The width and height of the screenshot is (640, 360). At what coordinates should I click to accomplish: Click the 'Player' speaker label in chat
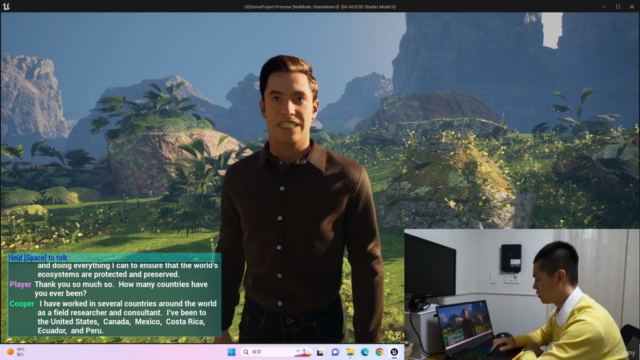(x=20, y=284)
